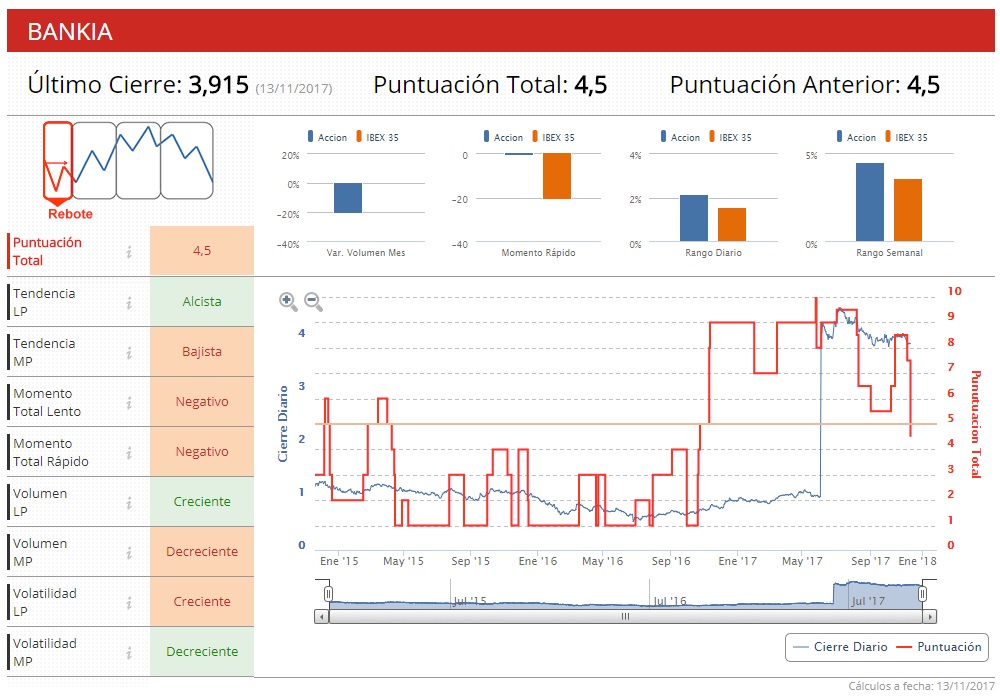
Task: Toggle Accion legend in Rango Diario chart
Action: (x=680, y=137)
